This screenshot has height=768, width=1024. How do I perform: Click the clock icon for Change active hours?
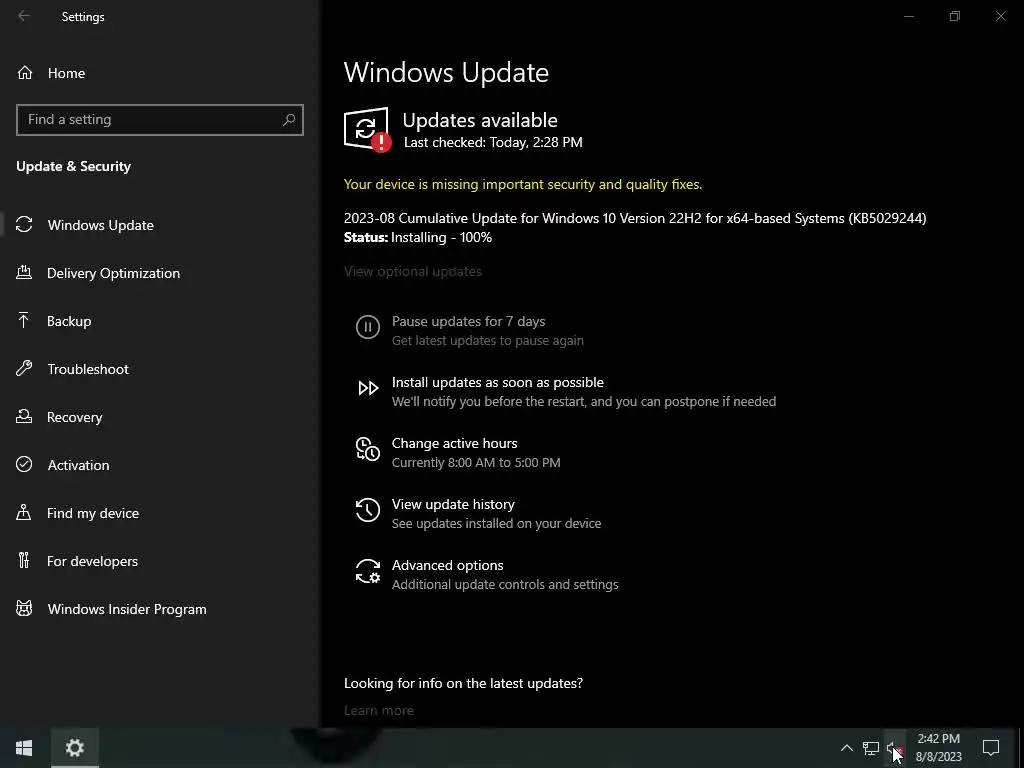point(368,449)
